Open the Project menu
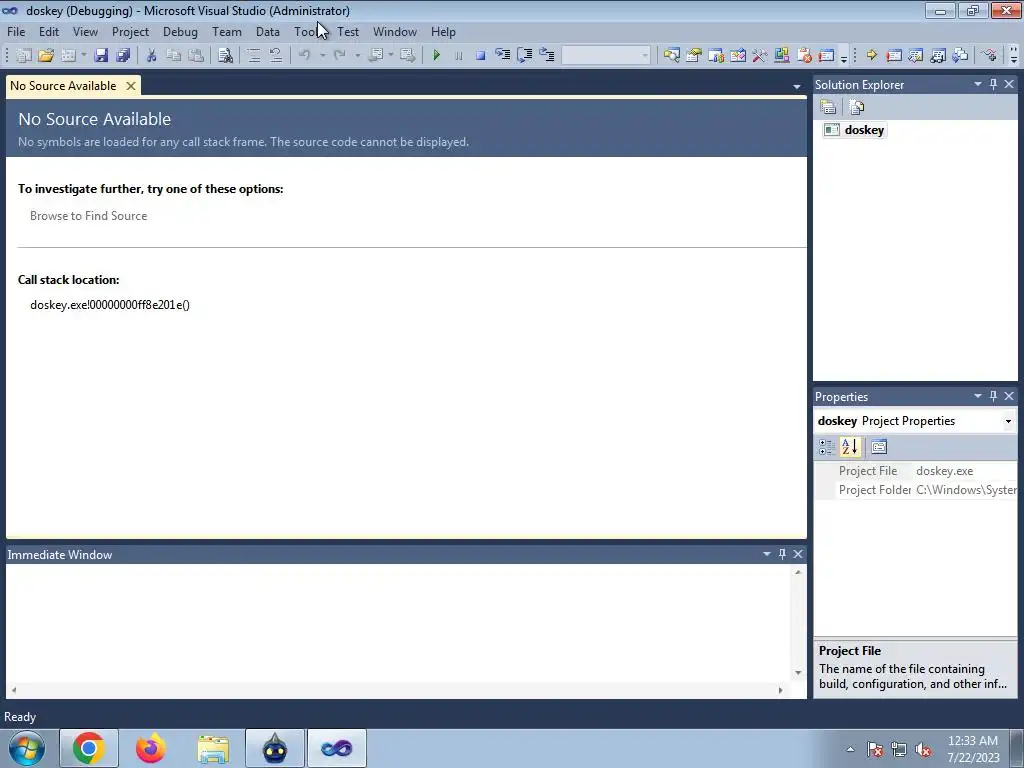This screenshot has height=768, width=1024. pos(130,31)
